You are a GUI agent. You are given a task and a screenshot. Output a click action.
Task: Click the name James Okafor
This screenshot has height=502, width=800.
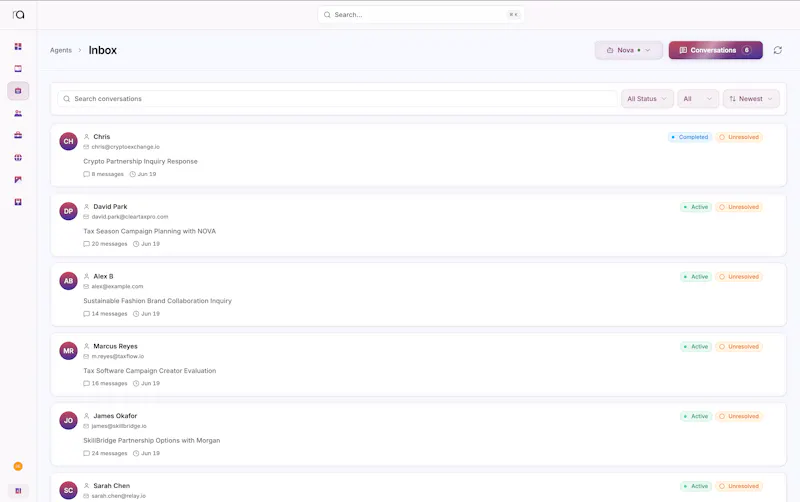coord(115,416)
